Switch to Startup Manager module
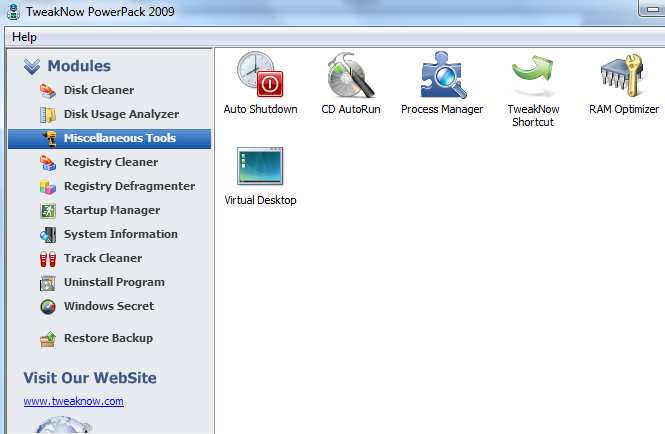Viewport: 665px width, 434px height. [x=112, y=210]
